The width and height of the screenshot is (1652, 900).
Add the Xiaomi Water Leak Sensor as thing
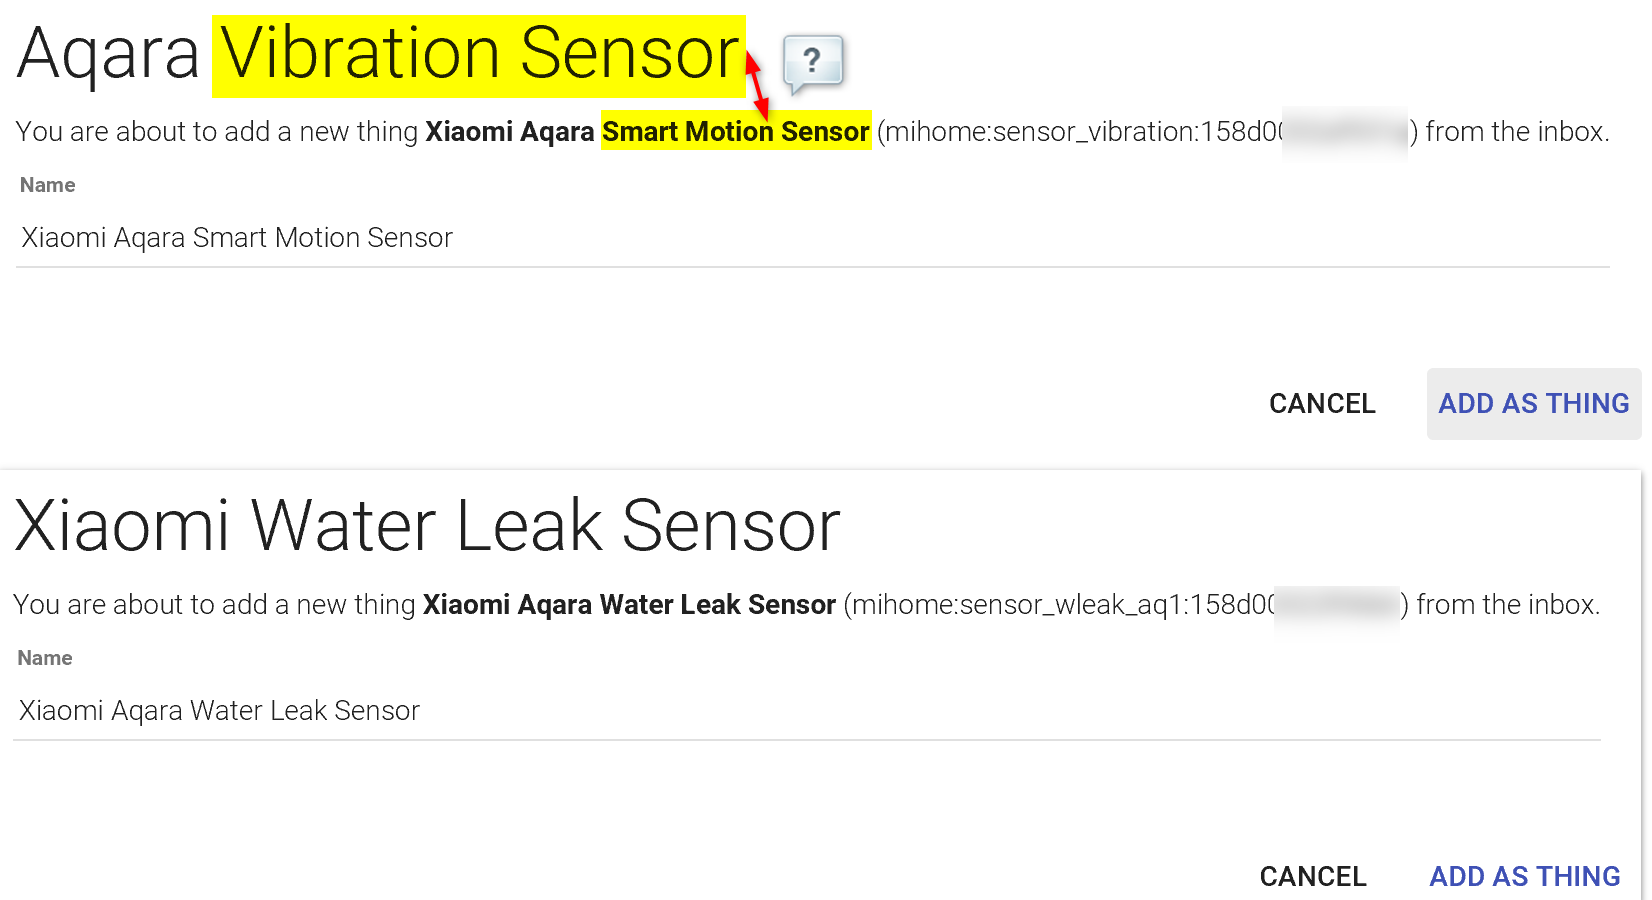[x=1524, y=876]
